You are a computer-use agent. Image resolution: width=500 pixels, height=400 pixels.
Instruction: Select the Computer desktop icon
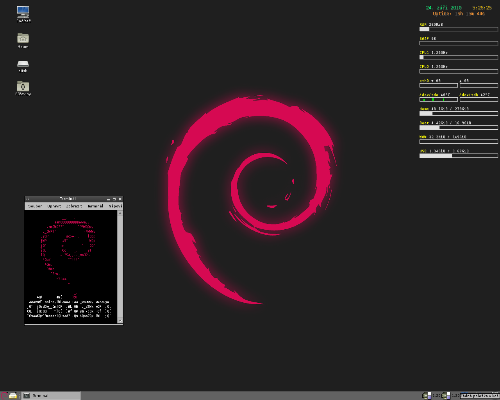coord(23,12)
